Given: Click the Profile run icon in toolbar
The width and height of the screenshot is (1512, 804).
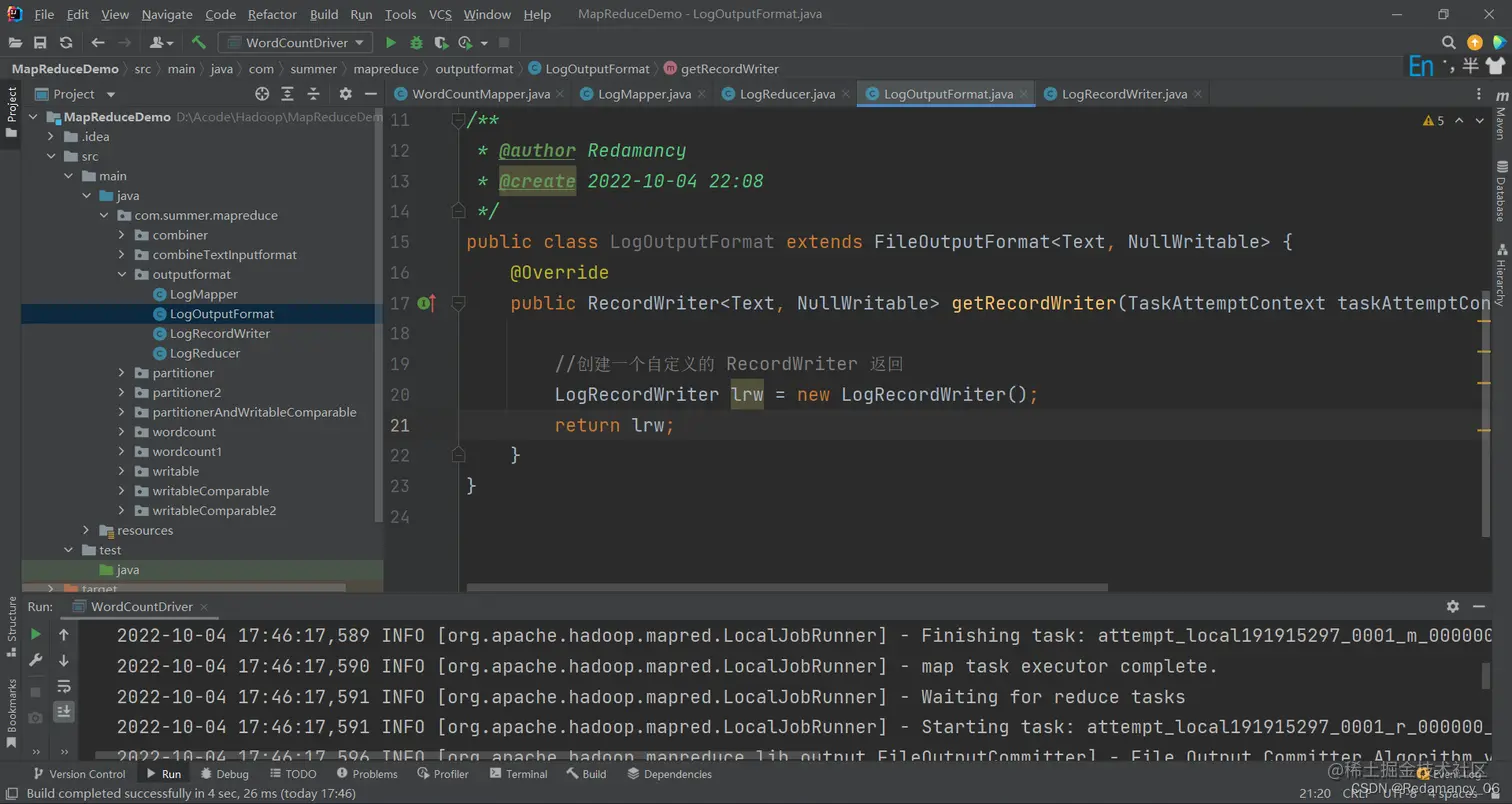Looking at the screenshot, I should [465, 42].
